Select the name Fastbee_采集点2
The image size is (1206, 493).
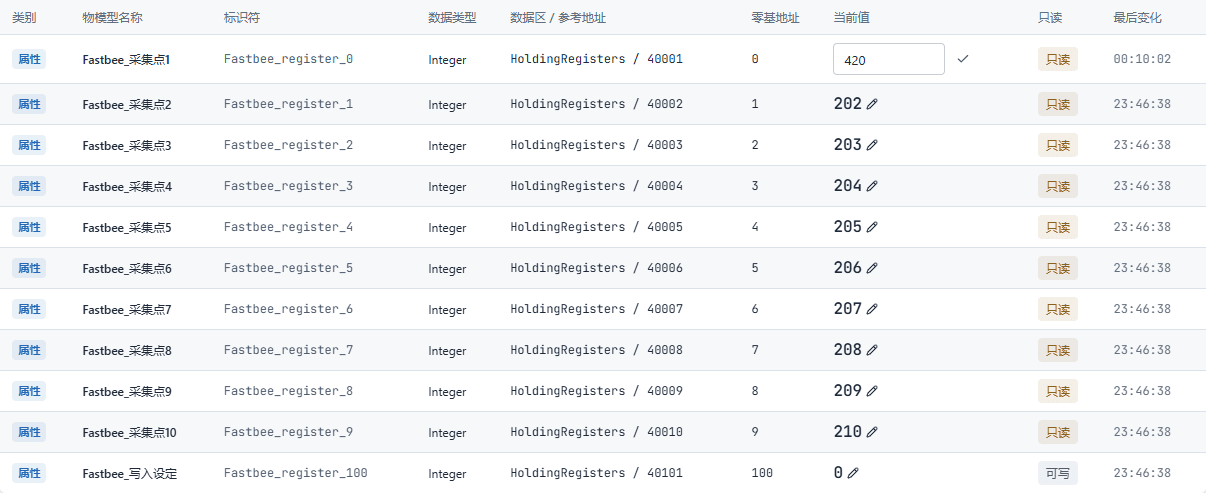pyautogui.click(x=127, y=105)
